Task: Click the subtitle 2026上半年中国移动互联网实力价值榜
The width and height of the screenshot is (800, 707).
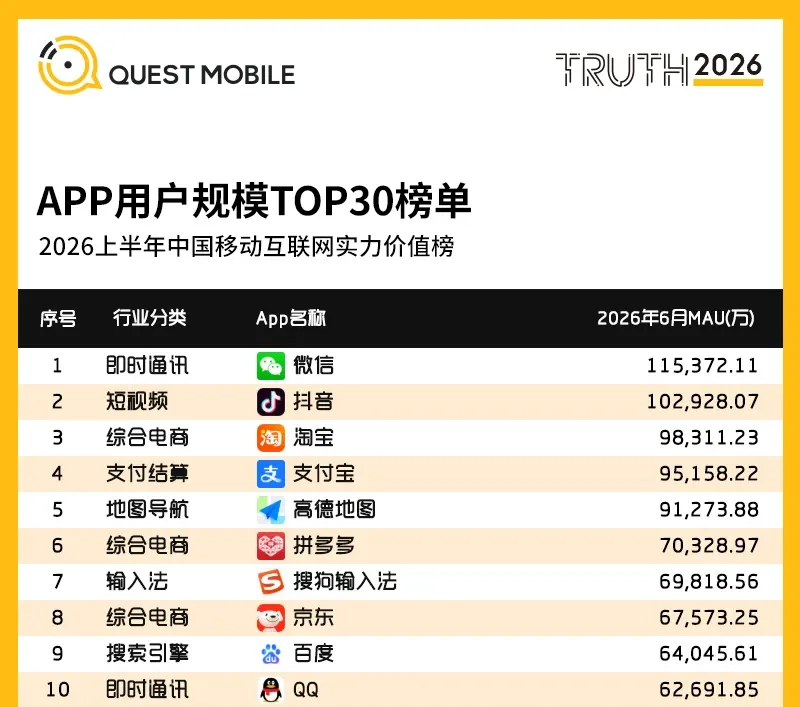Action: (x=246, y=246)
